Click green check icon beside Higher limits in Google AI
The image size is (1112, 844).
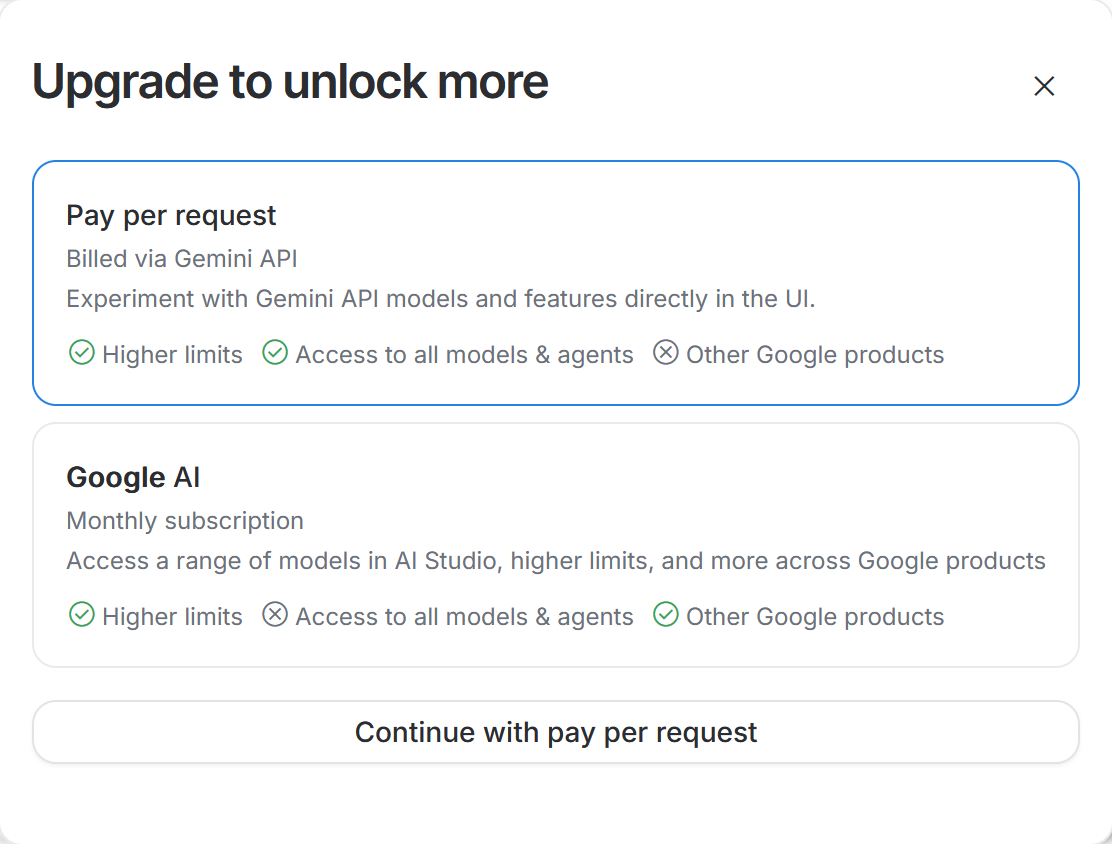tap(81, 615)
